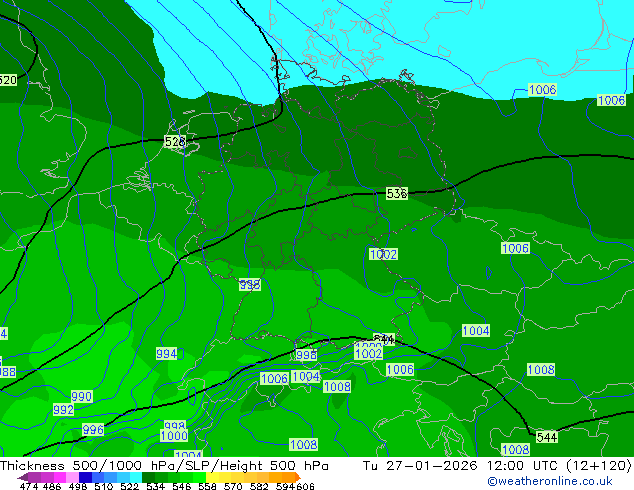Click the dark blue legend swatch above 498
Image resolution: width=634 pixels, height=490 pixels.
(x=85, y=477)
